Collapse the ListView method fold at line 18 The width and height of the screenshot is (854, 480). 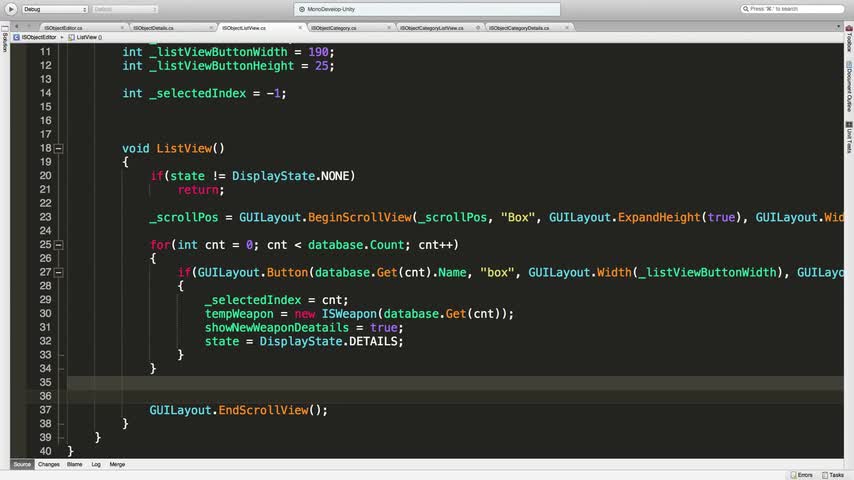59,149
